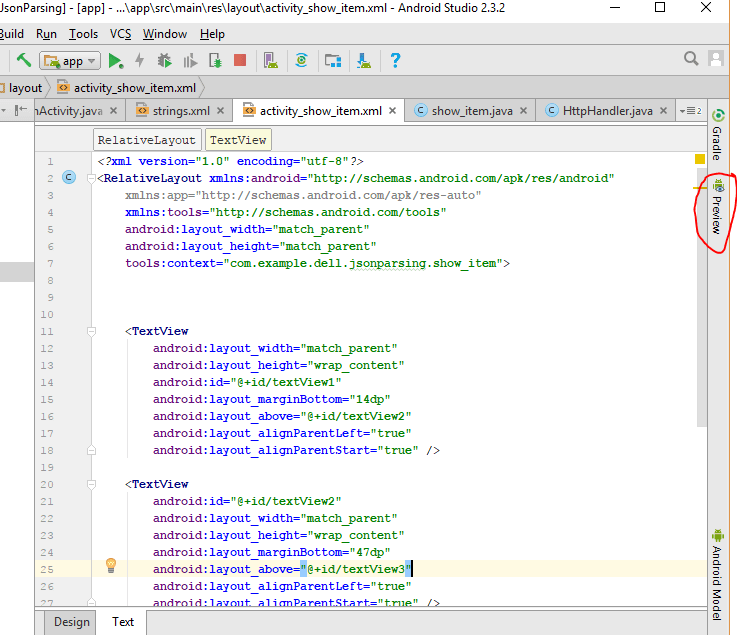Click the user account icon in toolbar

point(715,59)
